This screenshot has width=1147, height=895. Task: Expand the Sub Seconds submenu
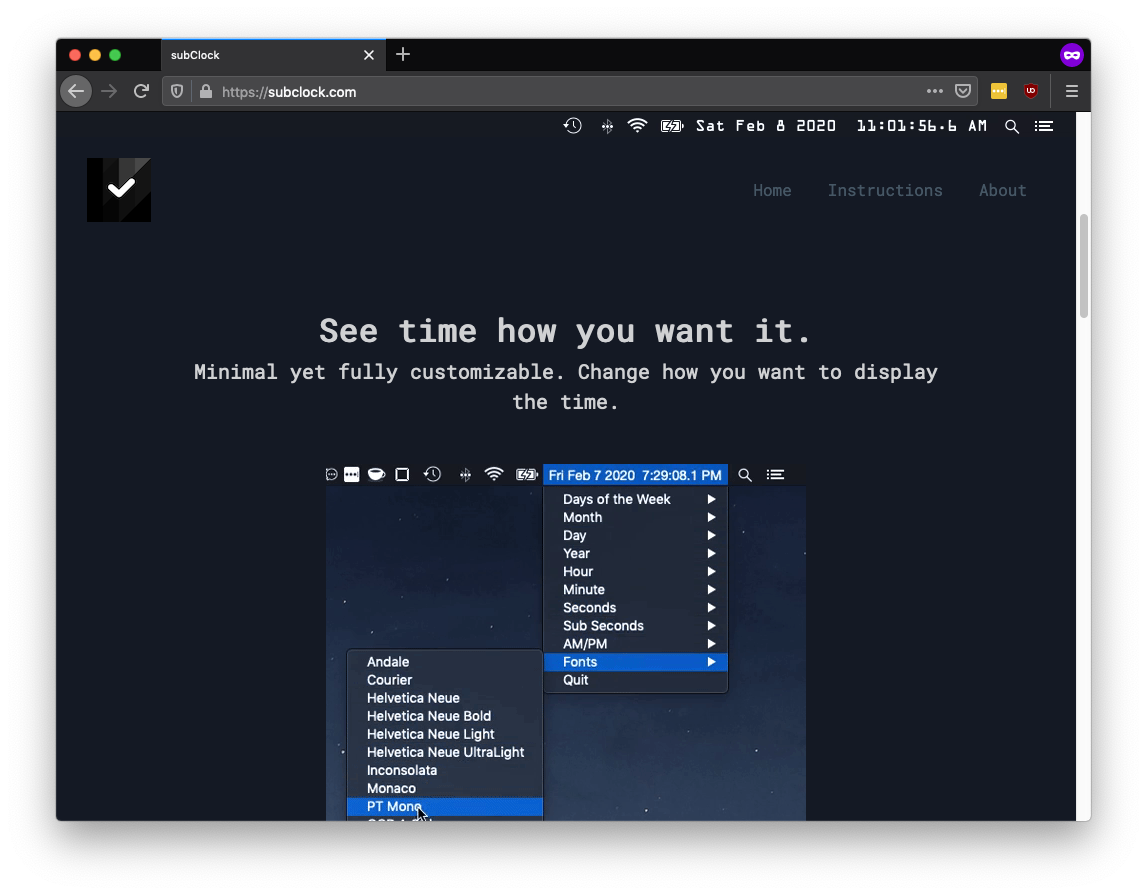click(636, 626)
